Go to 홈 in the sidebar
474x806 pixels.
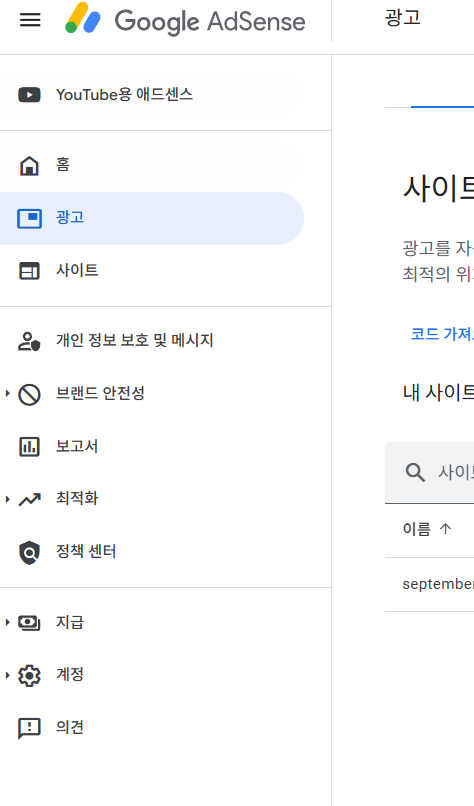click(63, 164)
